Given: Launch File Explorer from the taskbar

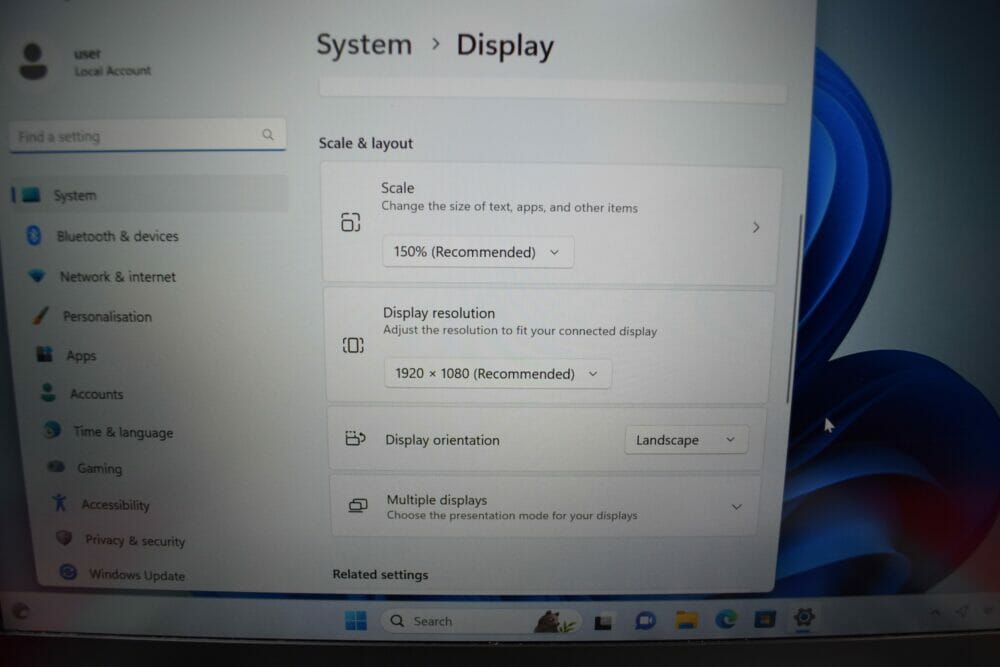Looking at the screenshot, I should [x=686, y=620].
